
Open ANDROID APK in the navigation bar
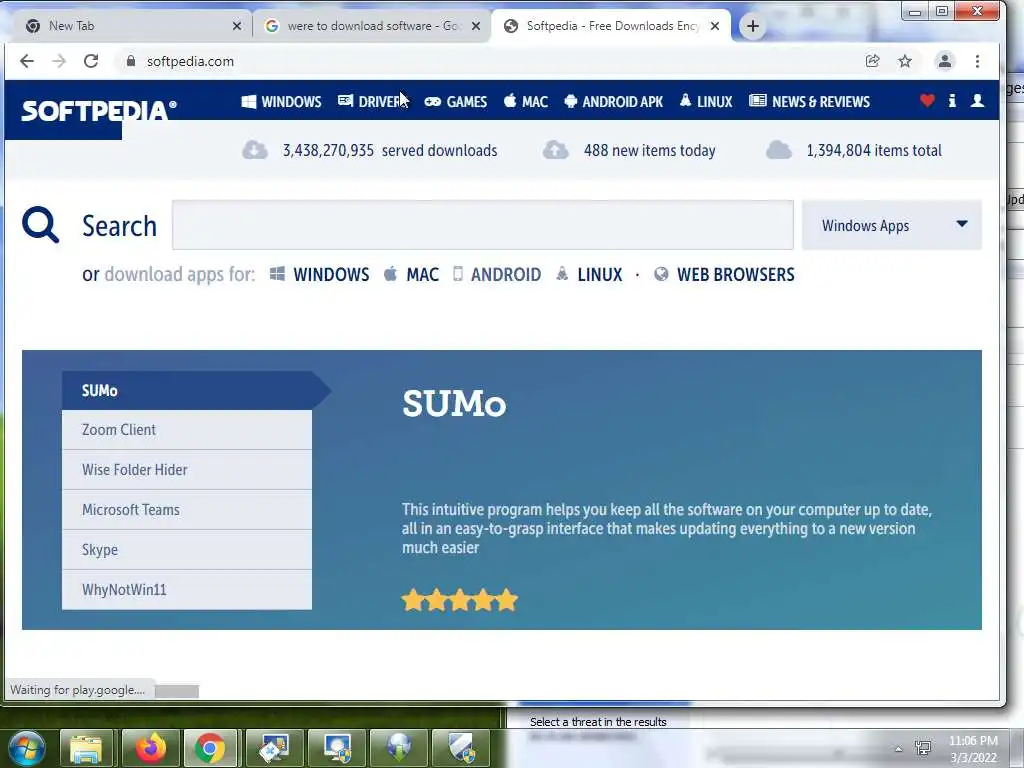[x=613, y=102]
